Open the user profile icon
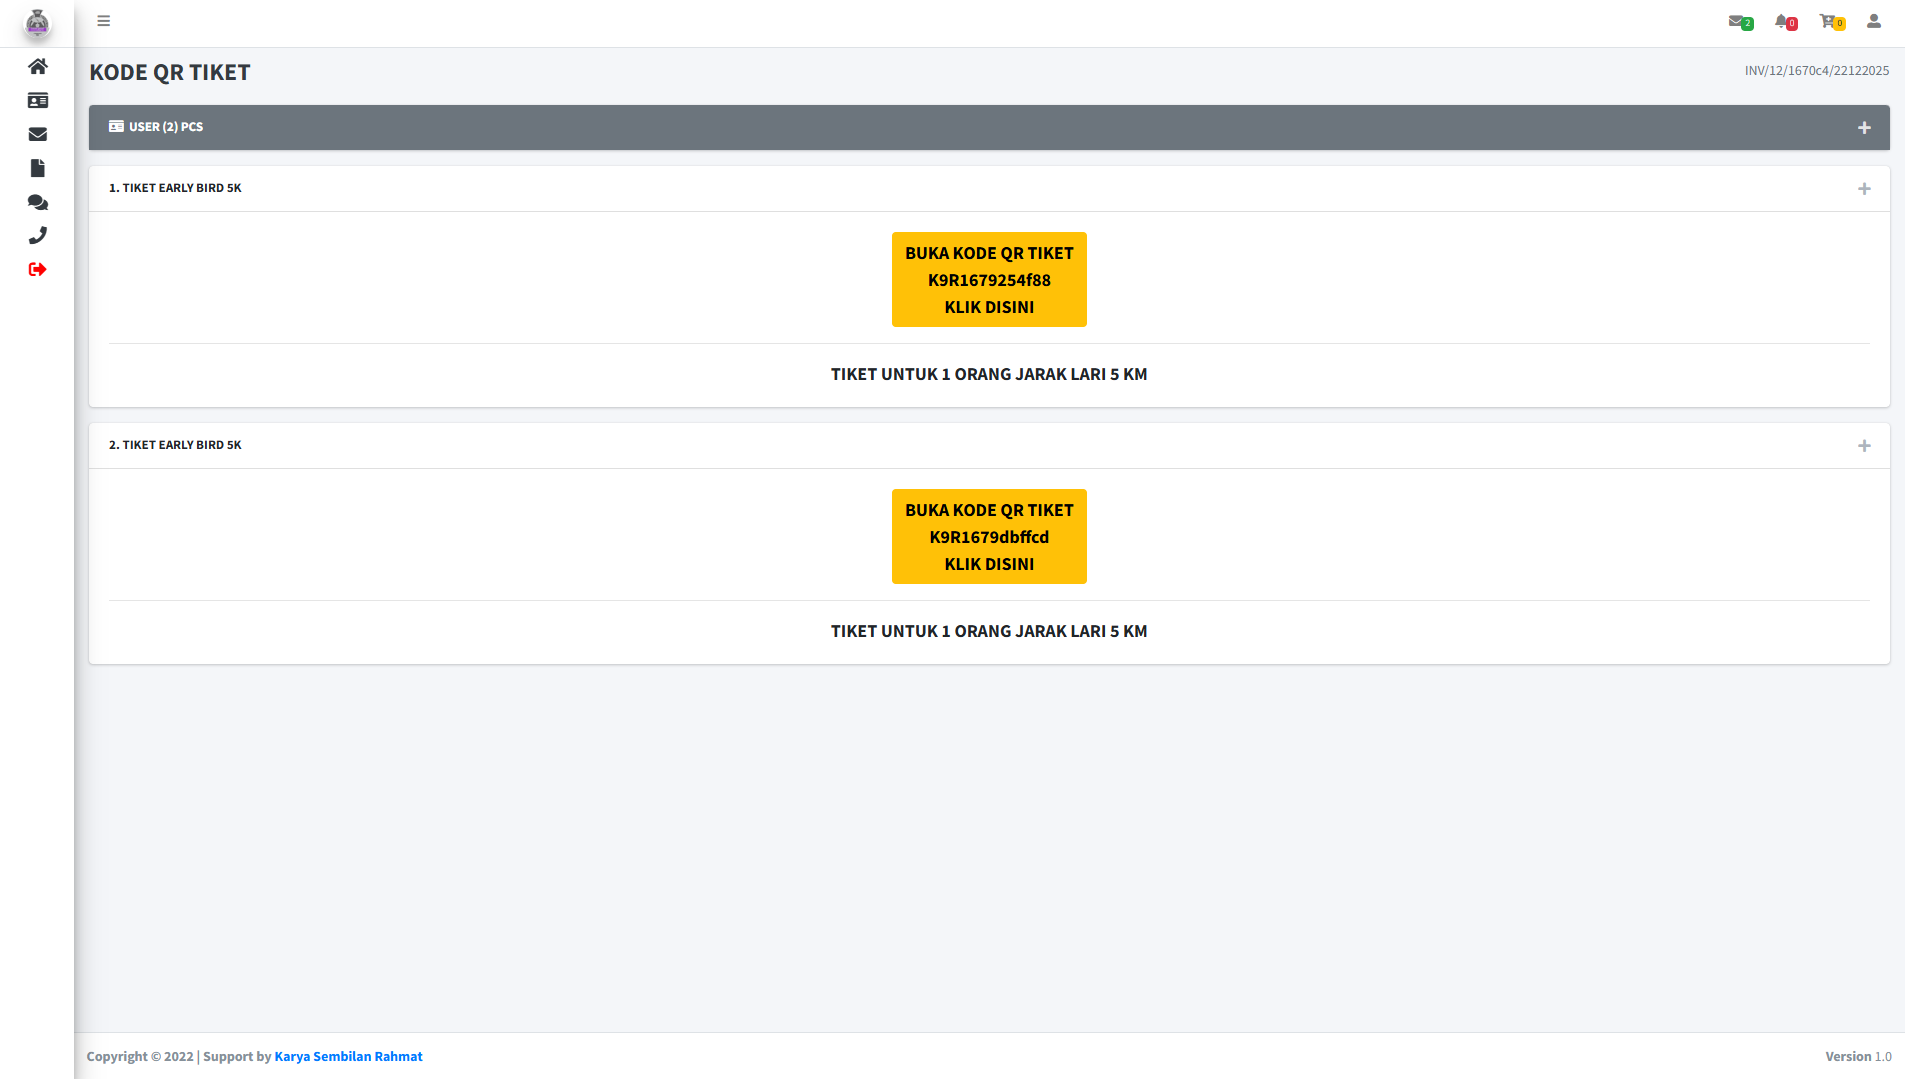The height and width of the screenshot is (1079, 1905). tap(1874, 21)
